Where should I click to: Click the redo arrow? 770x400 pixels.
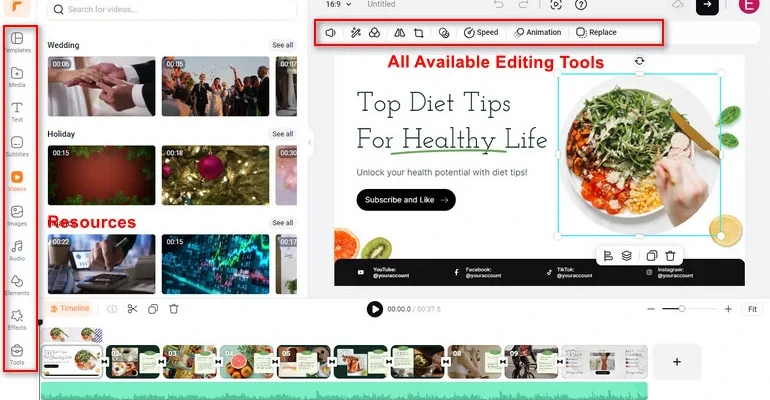[x=523, y=4]
